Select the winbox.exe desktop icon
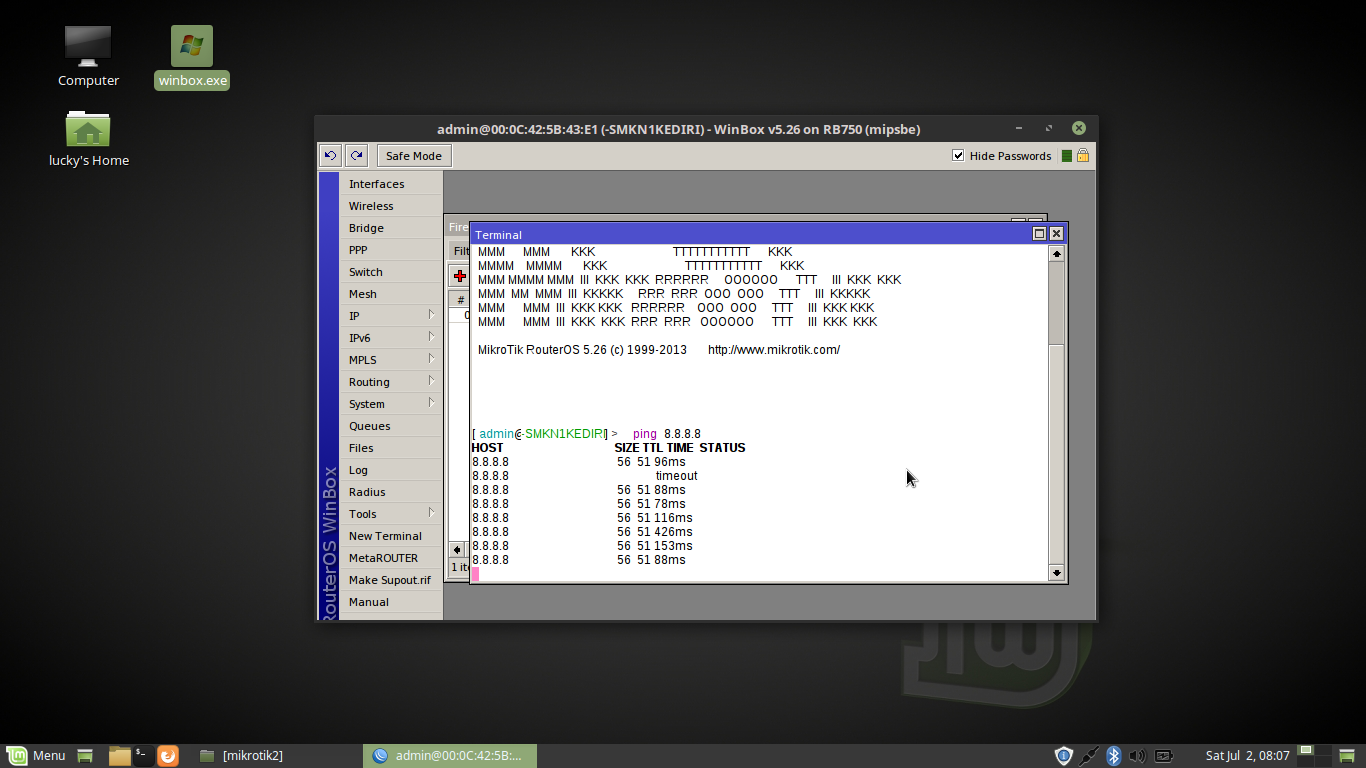Viewport: 1366px width, 768px height. pos(192,57)
